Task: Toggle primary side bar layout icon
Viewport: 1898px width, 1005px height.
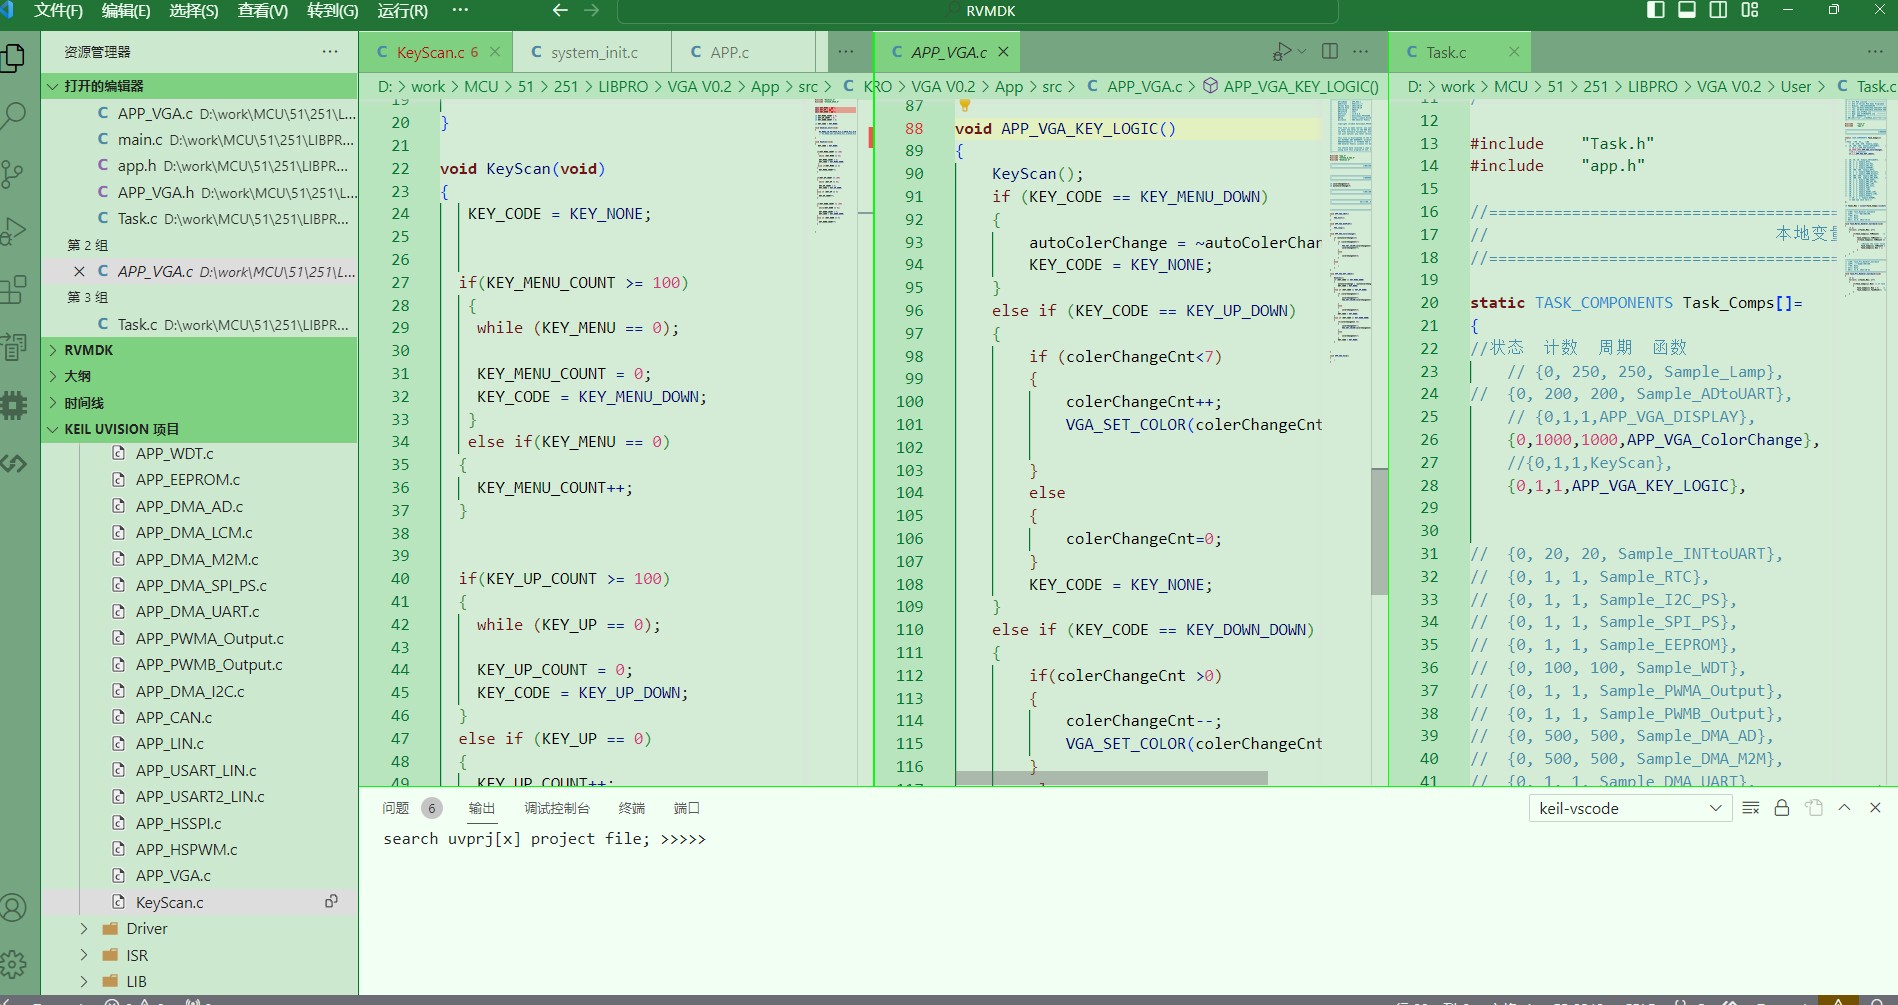Action: click(1656, 10)
